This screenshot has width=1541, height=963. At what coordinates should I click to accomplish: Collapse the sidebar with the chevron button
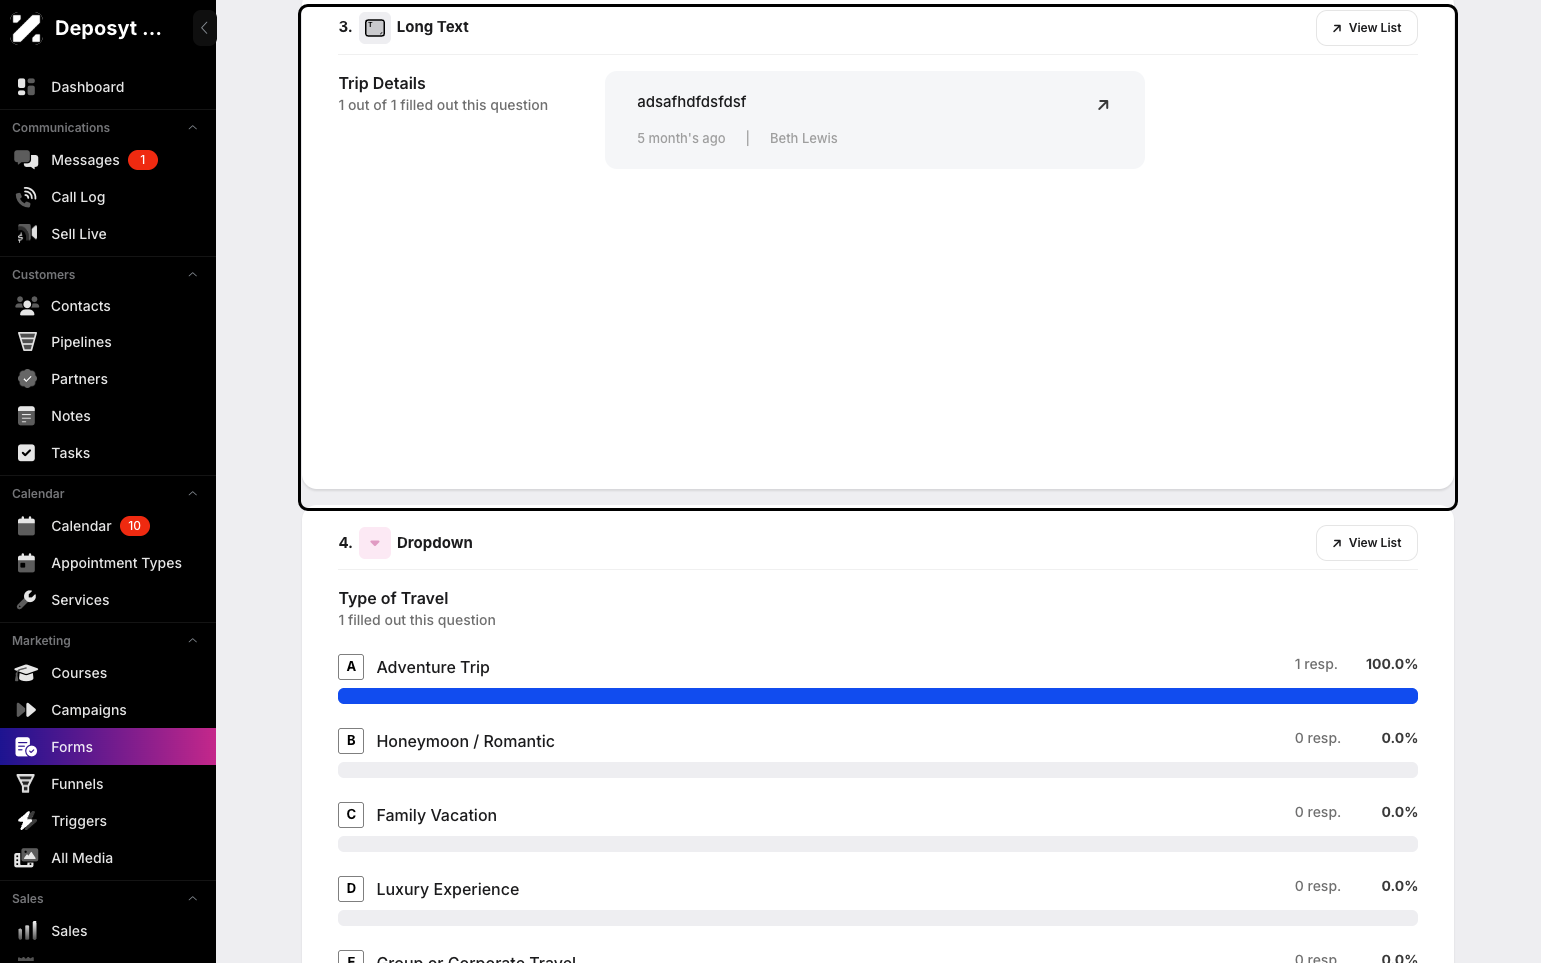tap(204, 28)
